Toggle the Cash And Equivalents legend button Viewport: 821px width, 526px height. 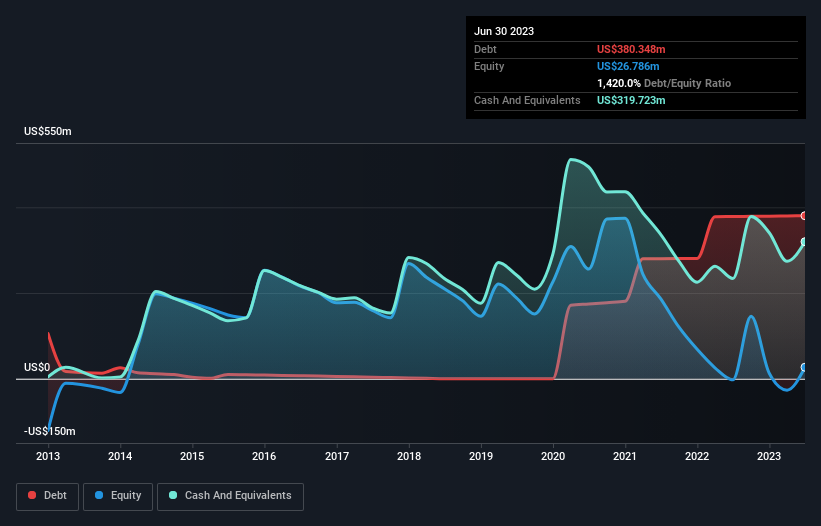tap(230, 496)
